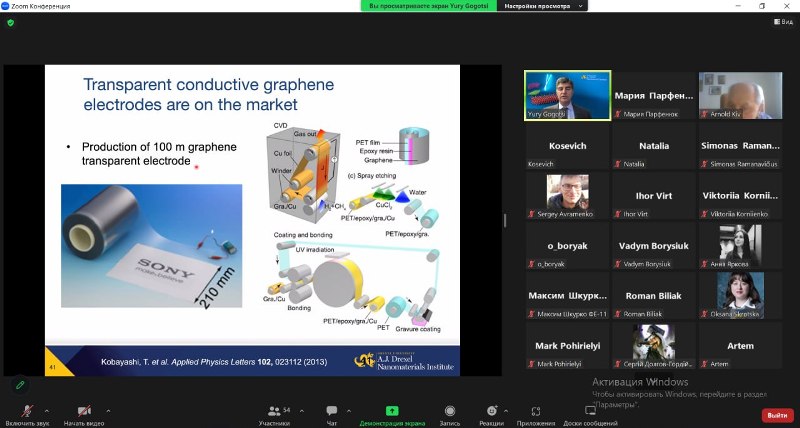Click the slide title about graphene electrodes
The height and width of the screenshot is (428, 800).
point(209,94)
